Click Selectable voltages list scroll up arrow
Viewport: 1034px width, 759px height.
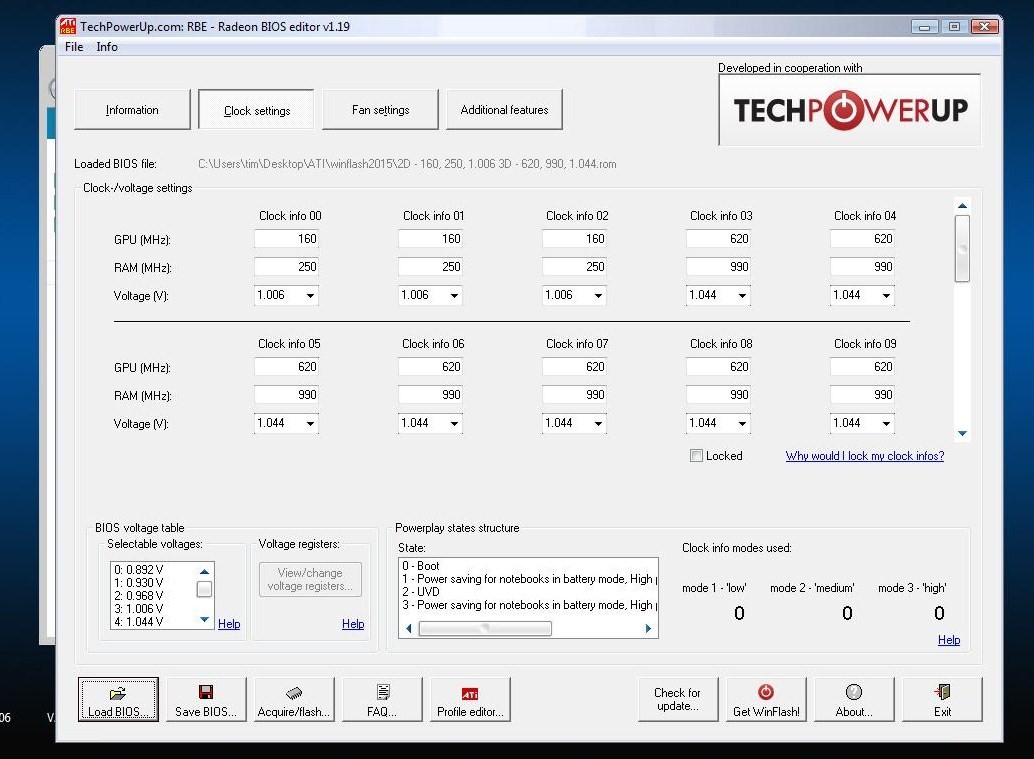204,571
